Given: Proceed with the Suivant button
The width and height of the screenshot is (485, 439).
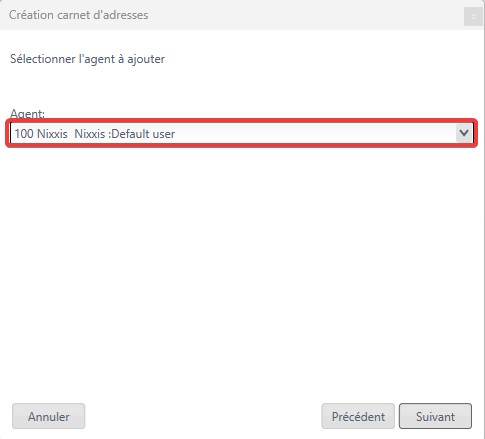Looking at the screenshot, I should click(x=435, y=416).
